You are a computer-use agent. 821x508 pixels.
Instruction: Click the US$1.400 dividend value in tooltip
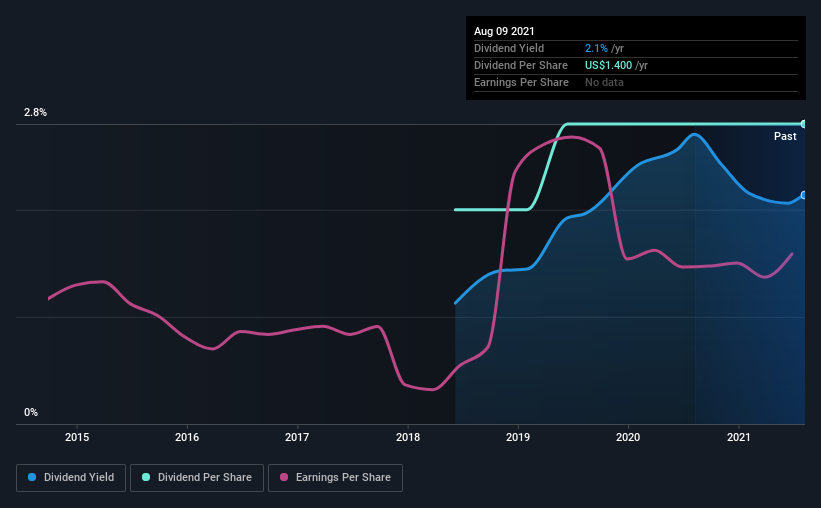pyautogui.click(x=608, y=65)
